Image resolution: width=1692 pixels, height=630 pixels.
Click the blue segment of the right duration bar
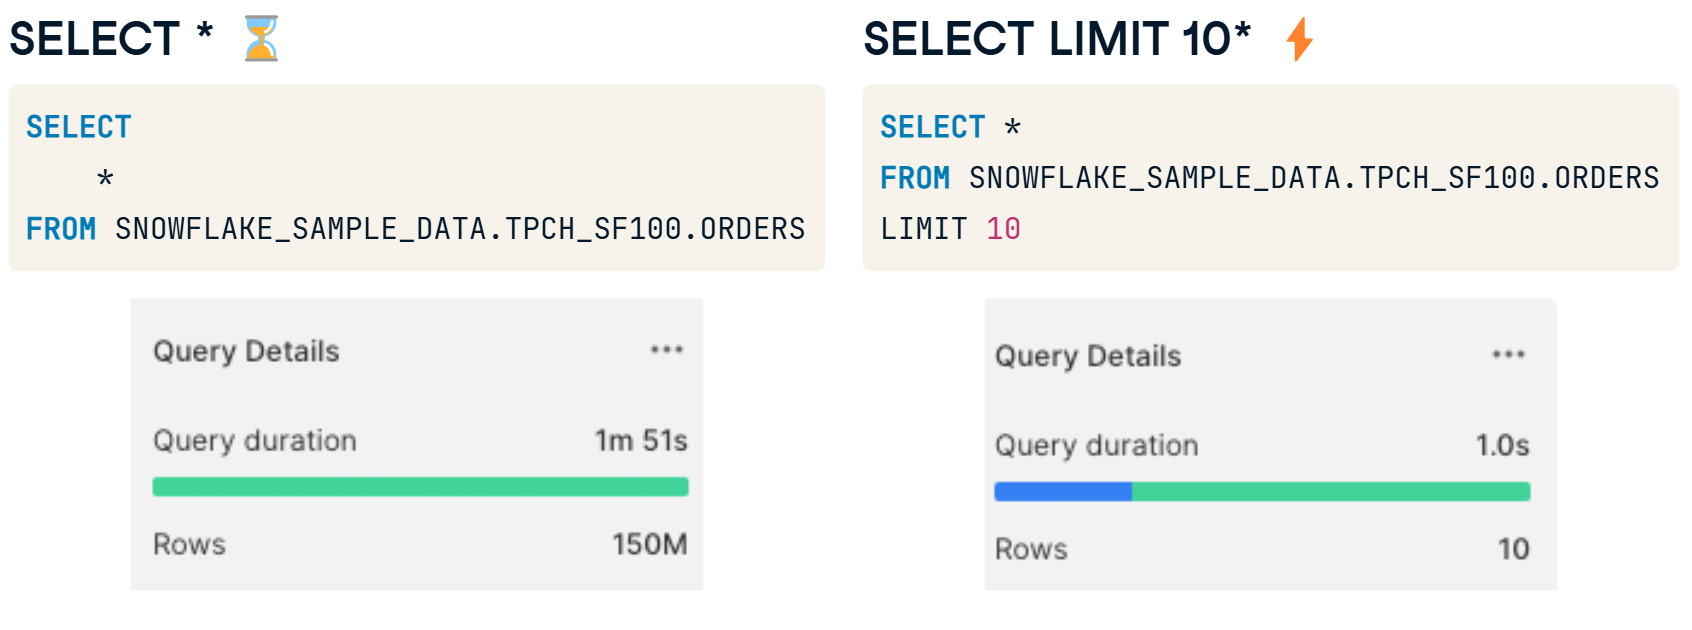pos(1063,492)
